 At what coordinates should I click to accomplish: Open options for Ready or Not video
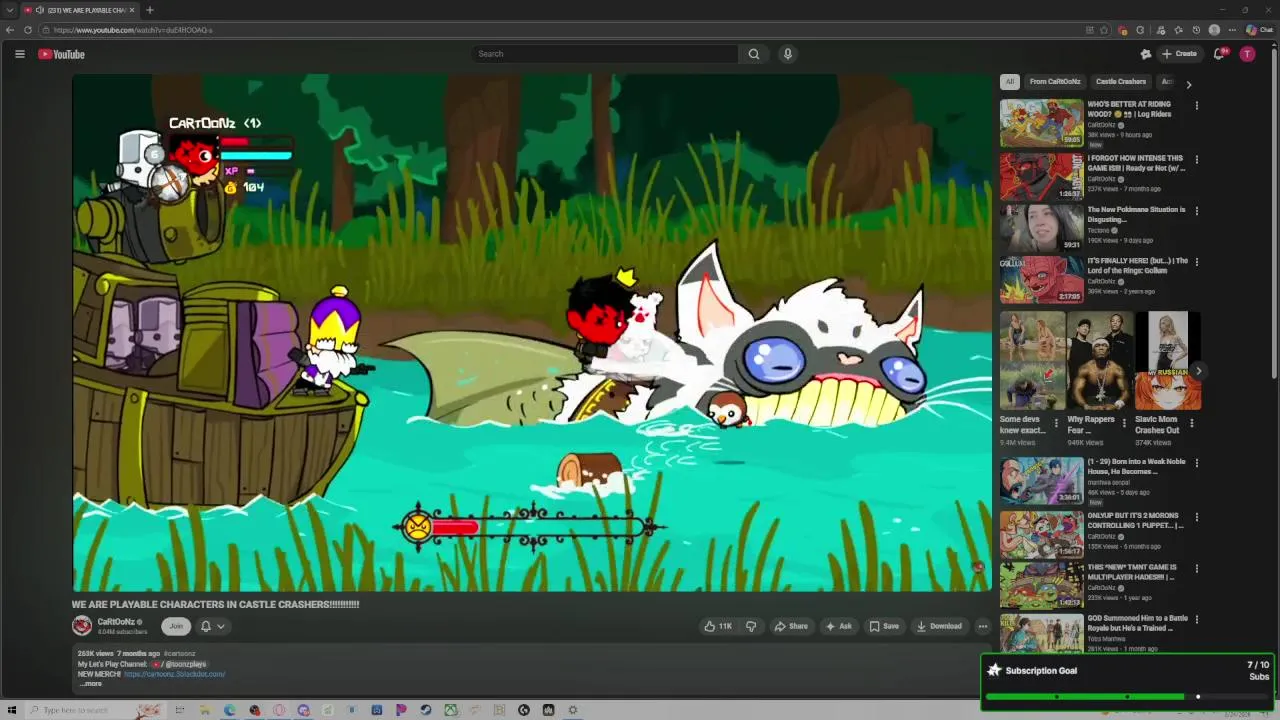[1196, 159]
